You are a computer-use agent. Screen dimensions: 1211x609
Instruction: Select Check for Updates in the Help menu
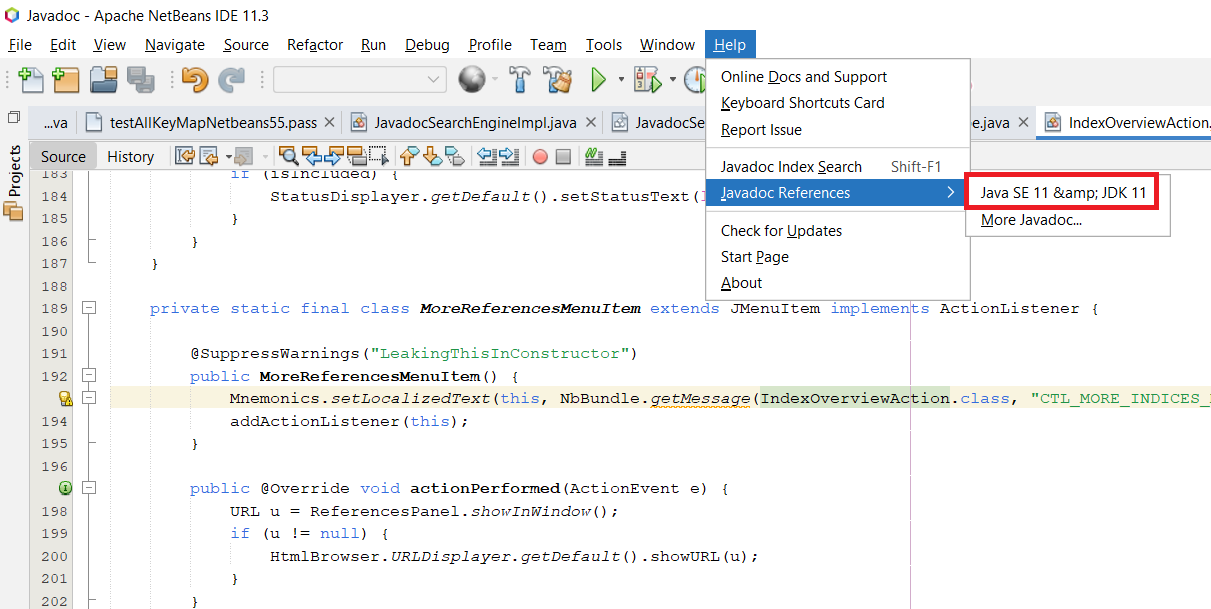click(837, 231)
